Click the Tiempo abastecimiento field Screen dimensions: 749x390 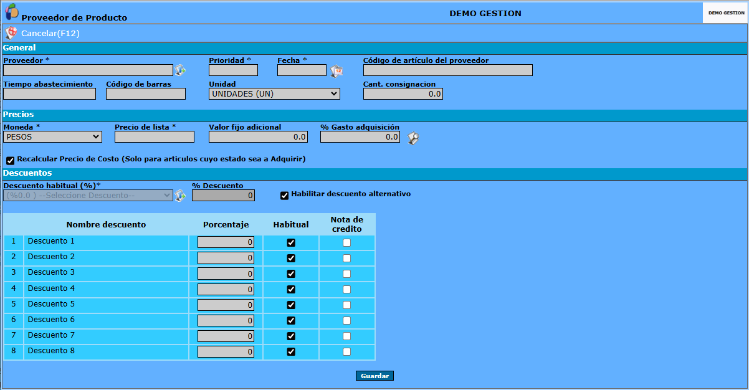50,94
